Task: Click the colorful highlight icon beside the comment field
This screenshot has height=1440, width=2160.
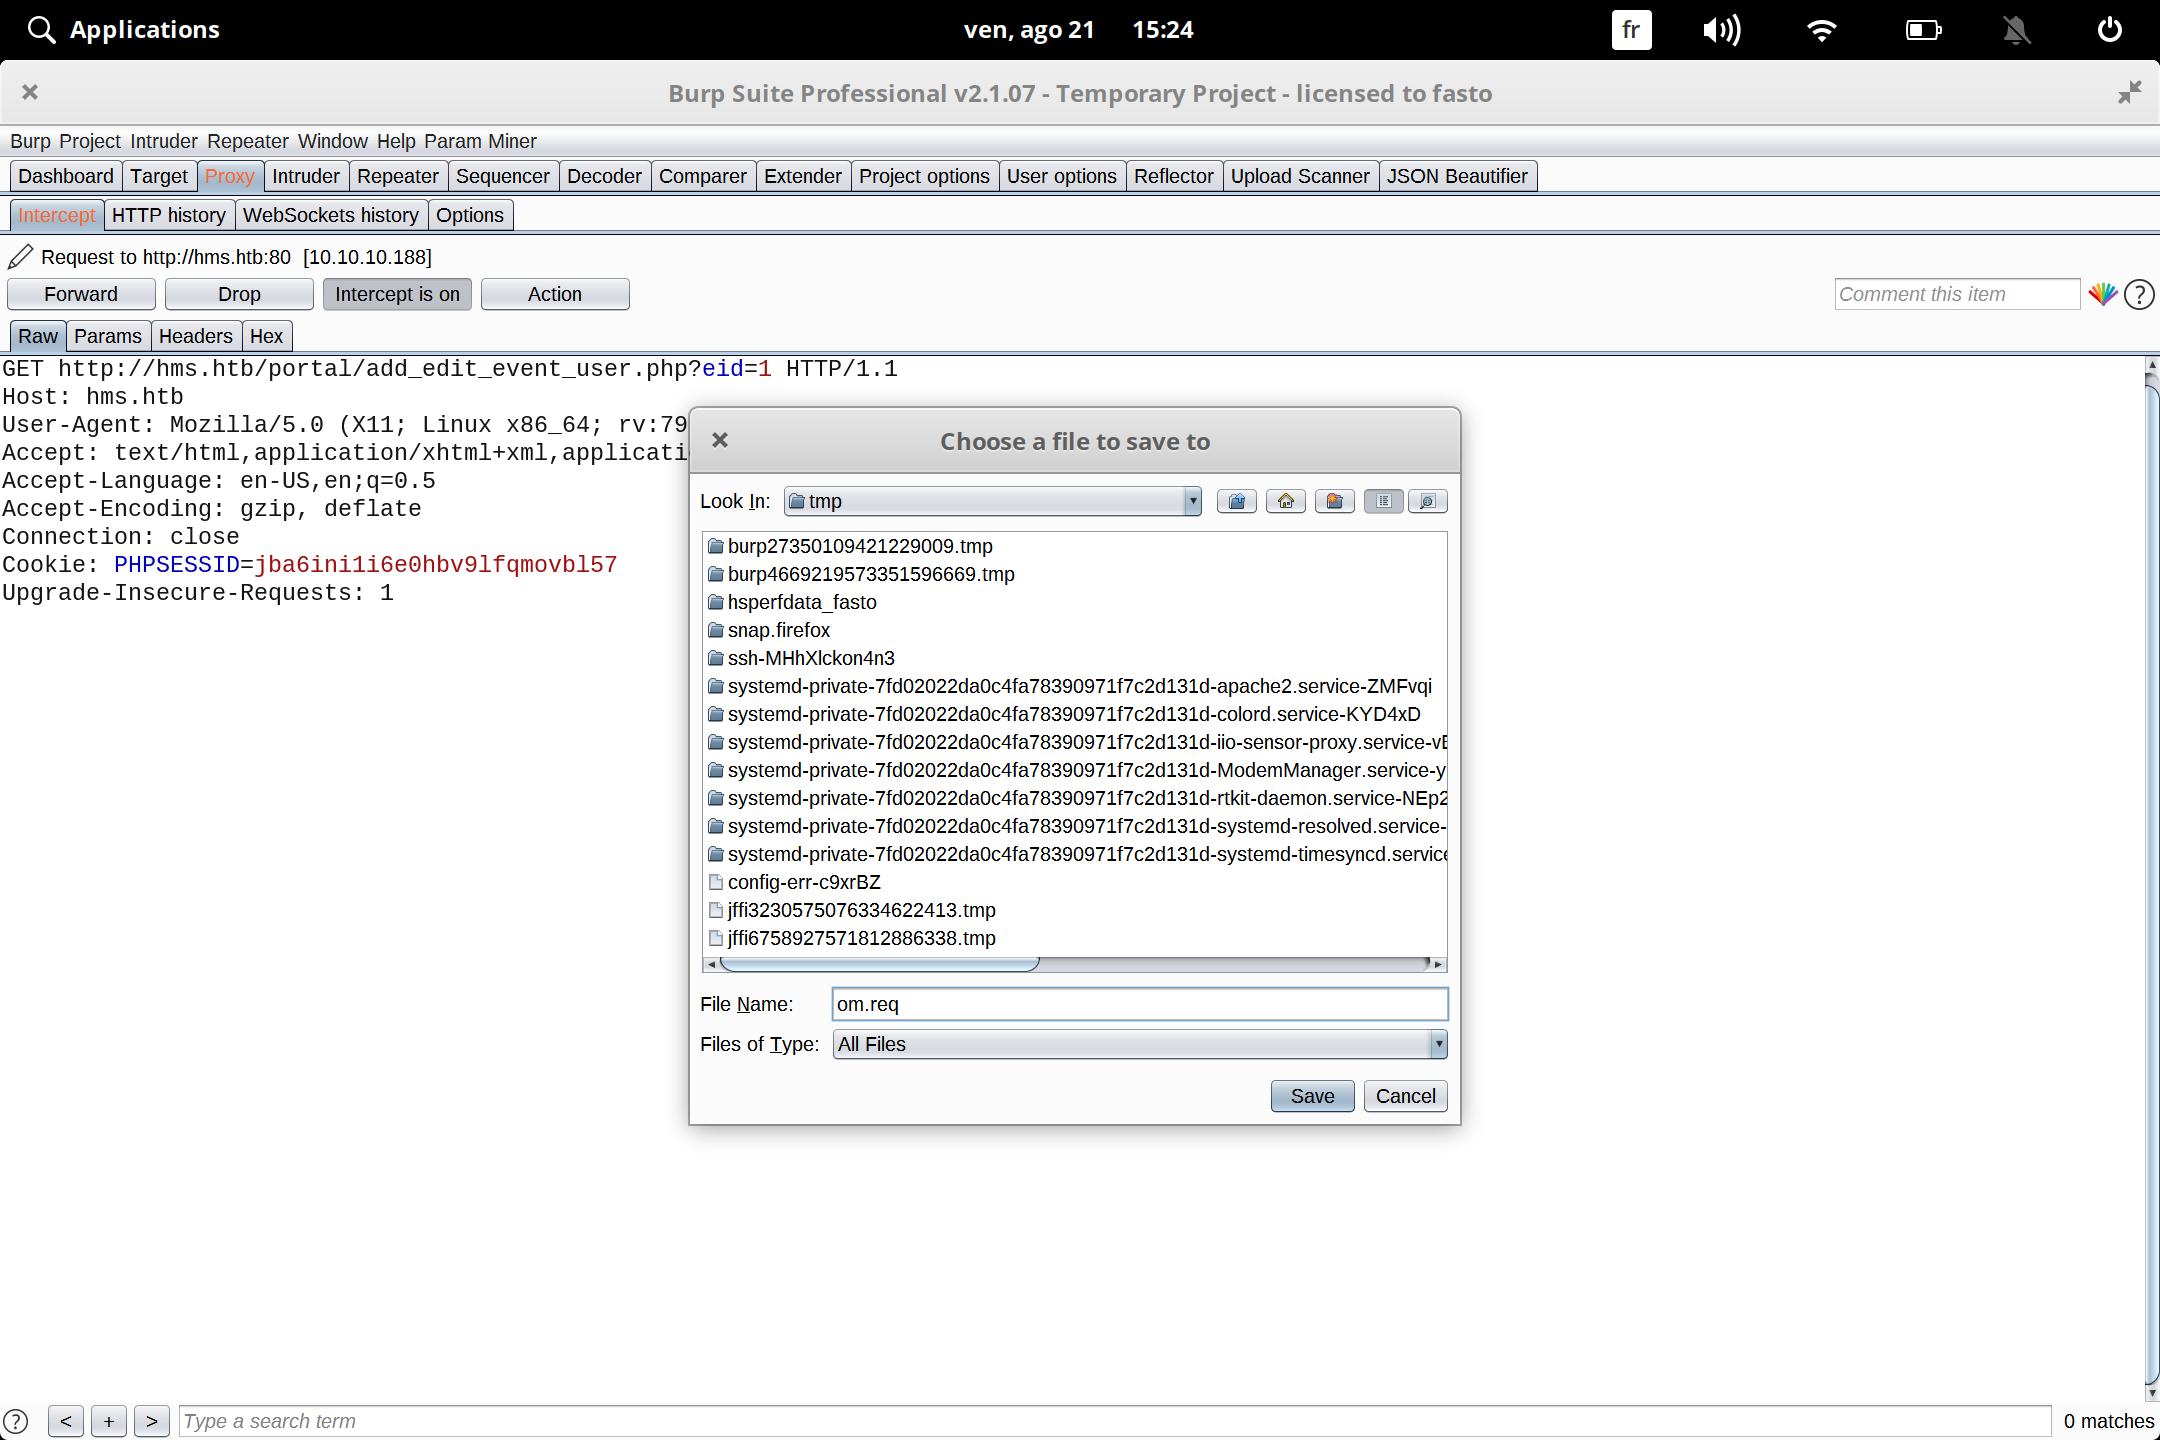Action: click(x=2102, y=294)
